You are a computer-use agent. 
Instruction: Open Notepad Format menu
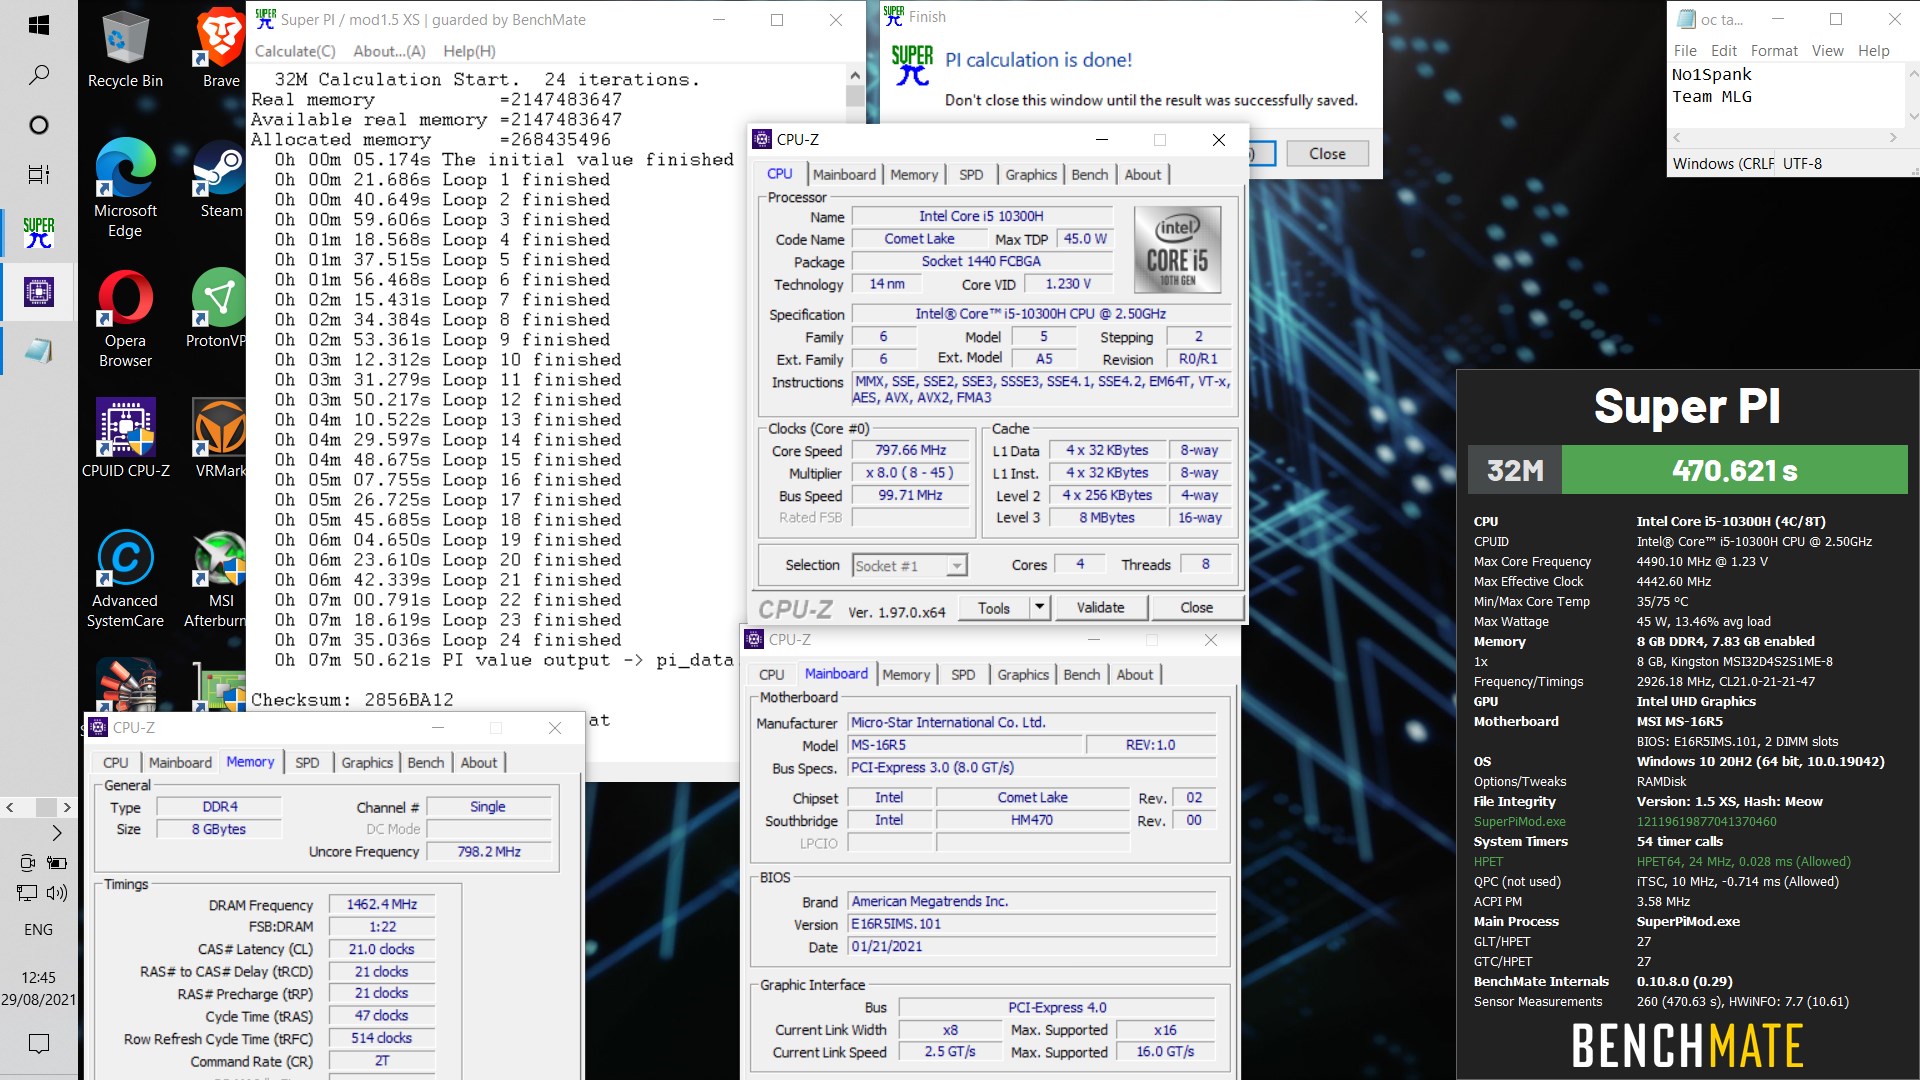[1774, 51]
